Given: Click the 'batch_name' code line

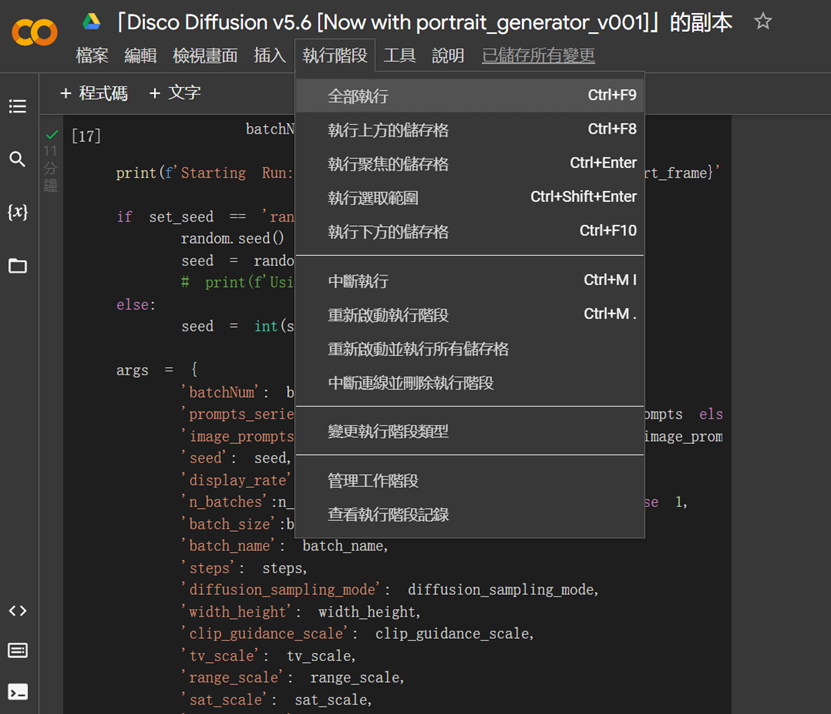Looking at the screenshot, I should 285,546.
